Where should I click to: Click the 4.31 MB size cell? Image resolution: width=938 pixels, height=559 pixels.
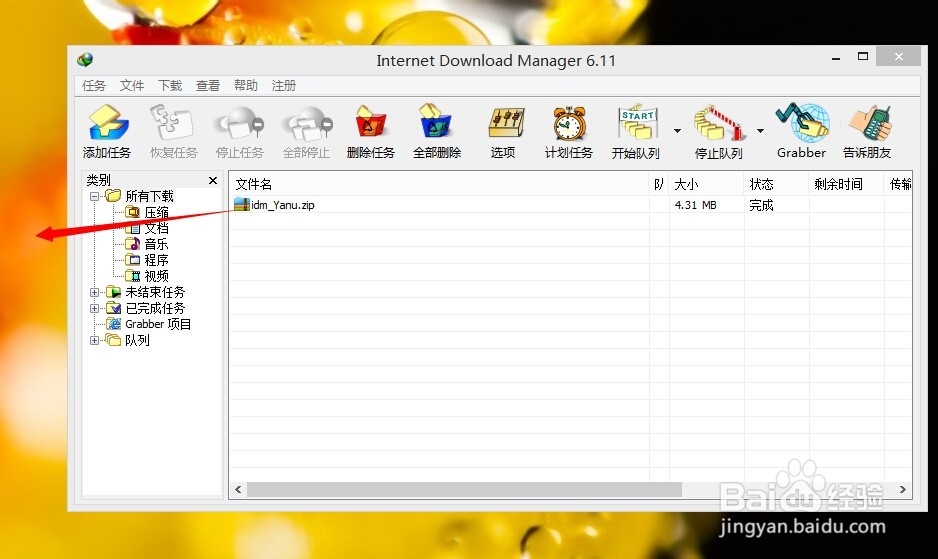695,205
